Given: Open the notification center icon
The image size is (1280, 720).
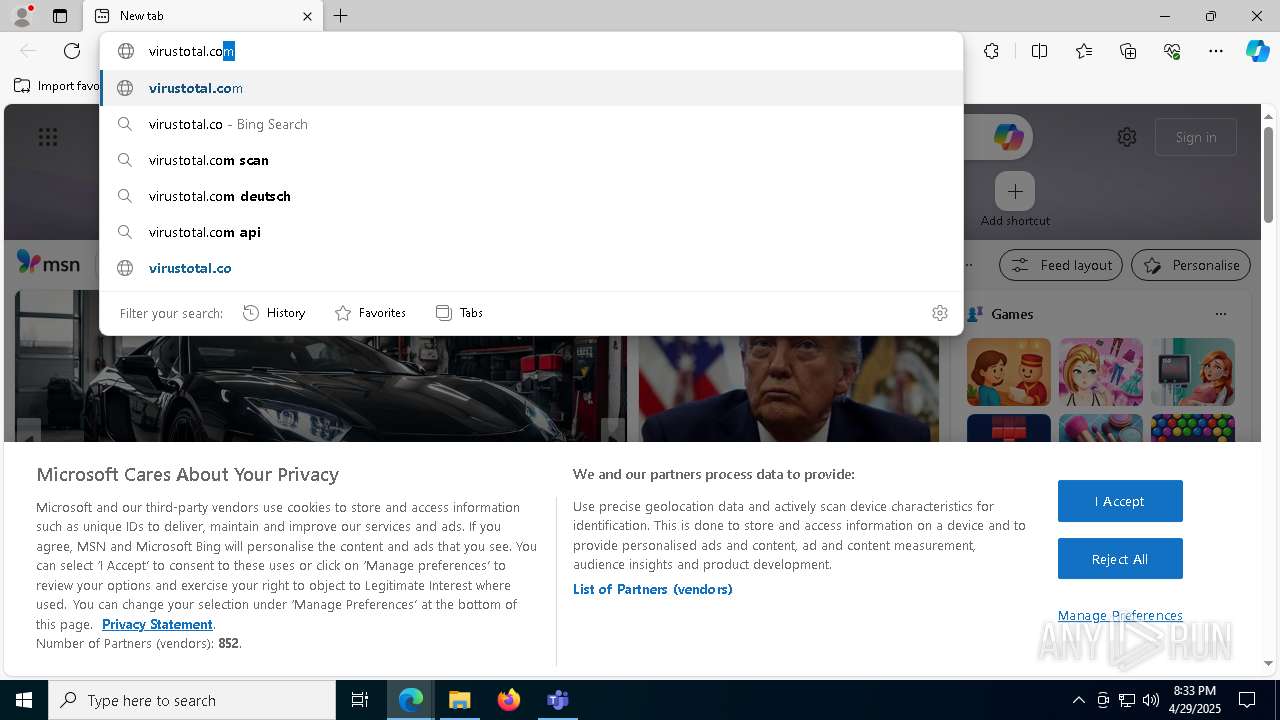Looking at the screenshot, I should (x=1247, y=700).
